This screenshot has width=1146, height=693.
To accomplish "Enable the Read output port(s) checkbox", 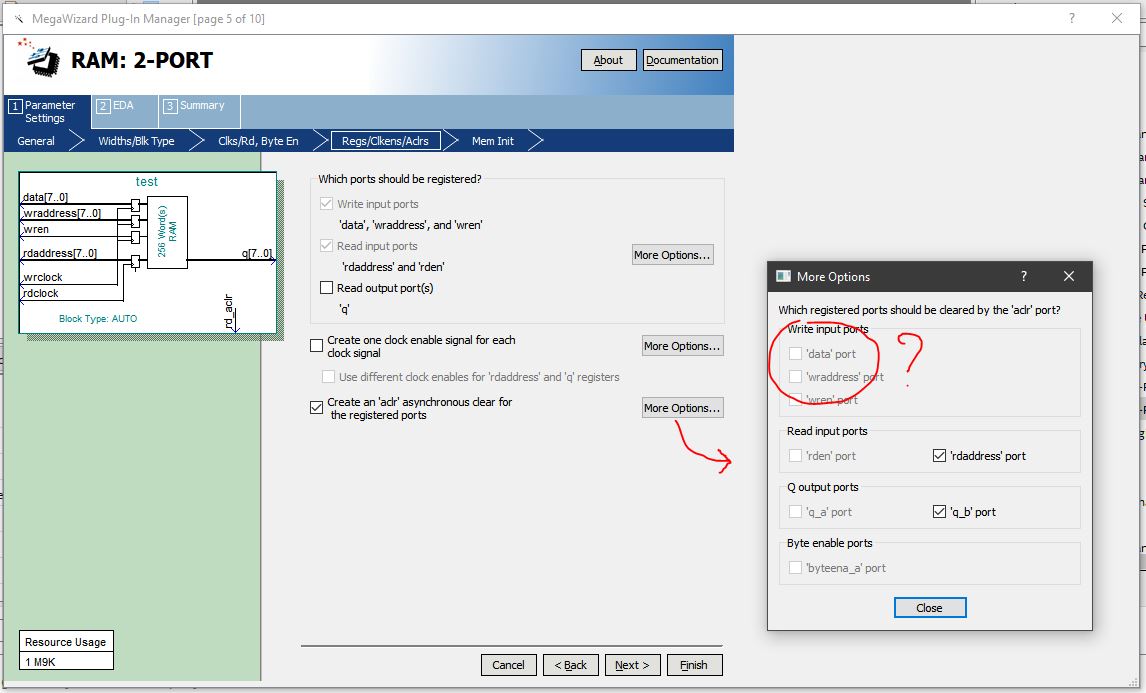I will (x=327, y=288).
